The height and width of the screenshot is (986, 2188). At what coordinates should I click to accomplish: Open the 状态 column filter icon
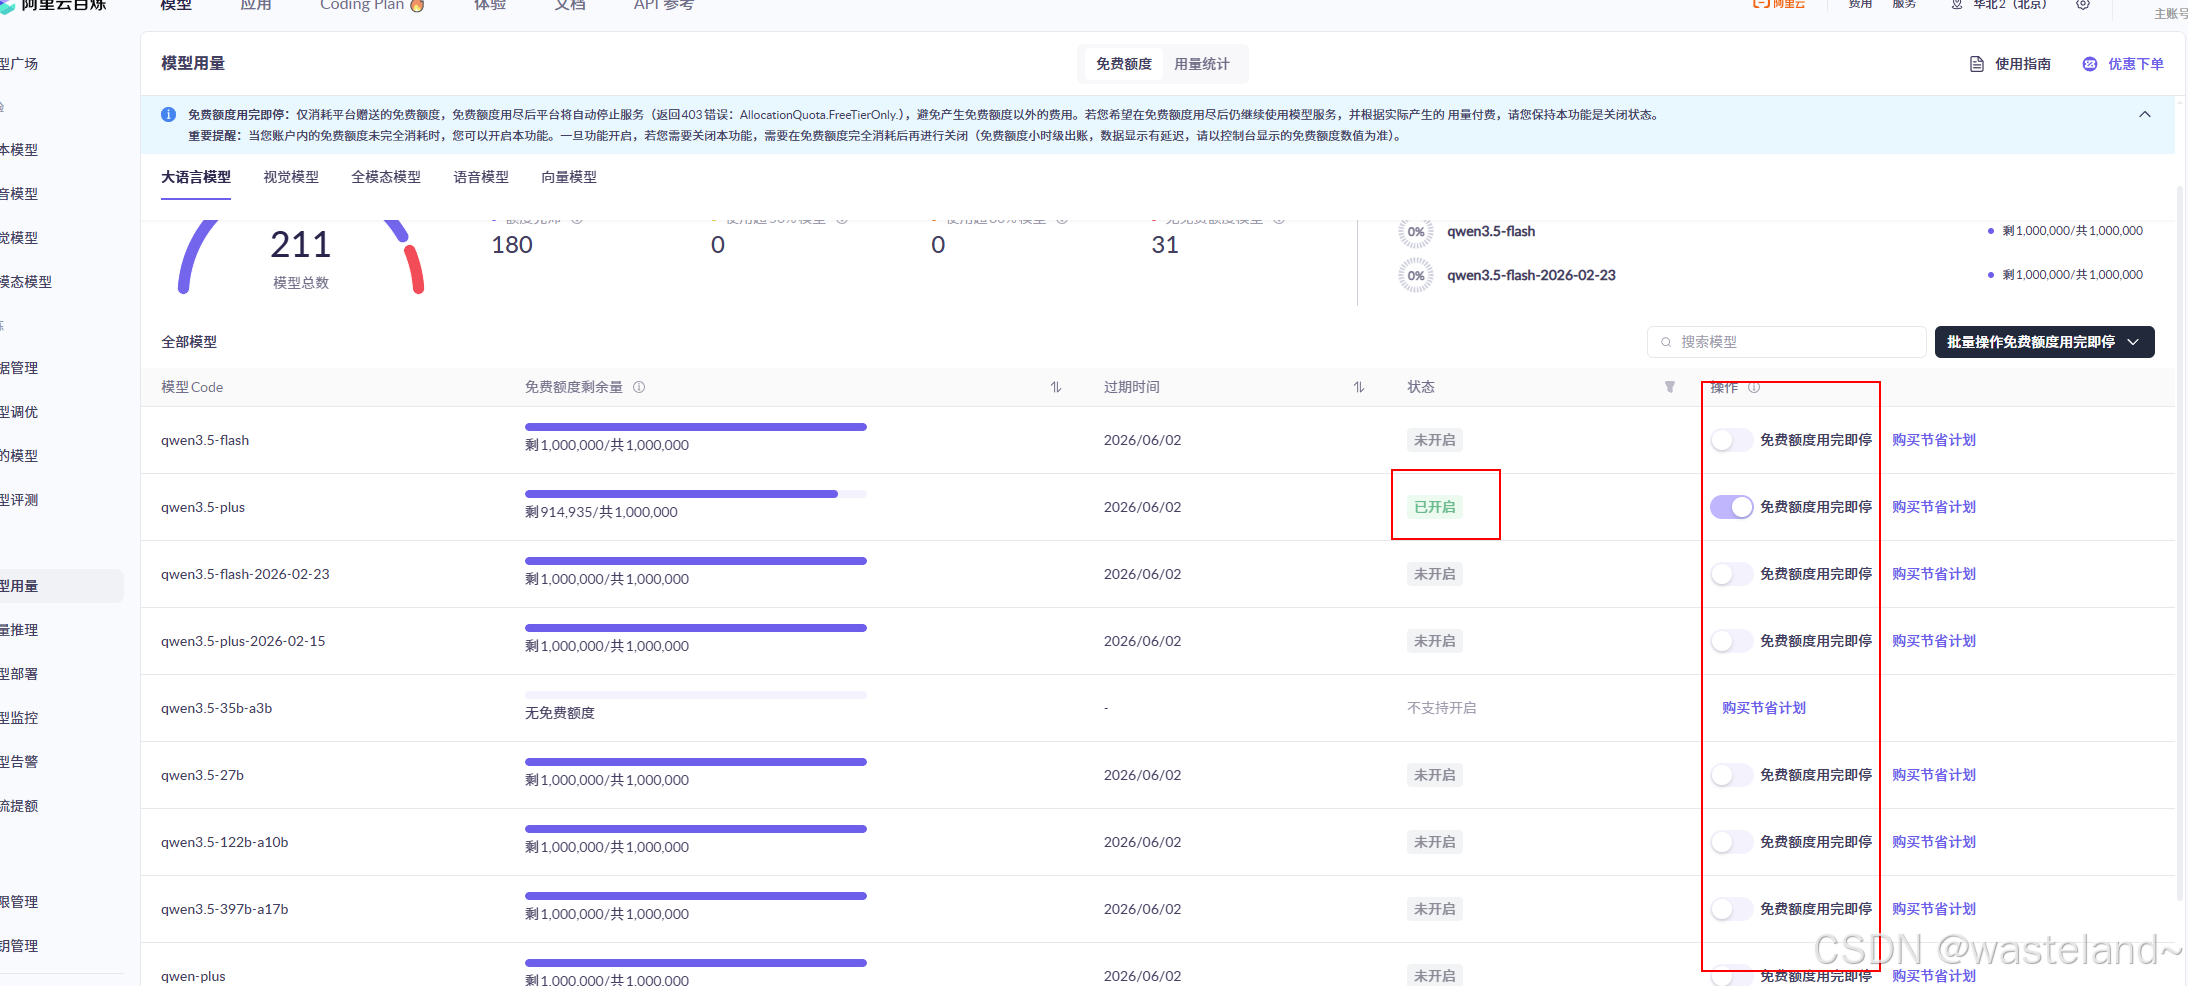click(1669, 387)
